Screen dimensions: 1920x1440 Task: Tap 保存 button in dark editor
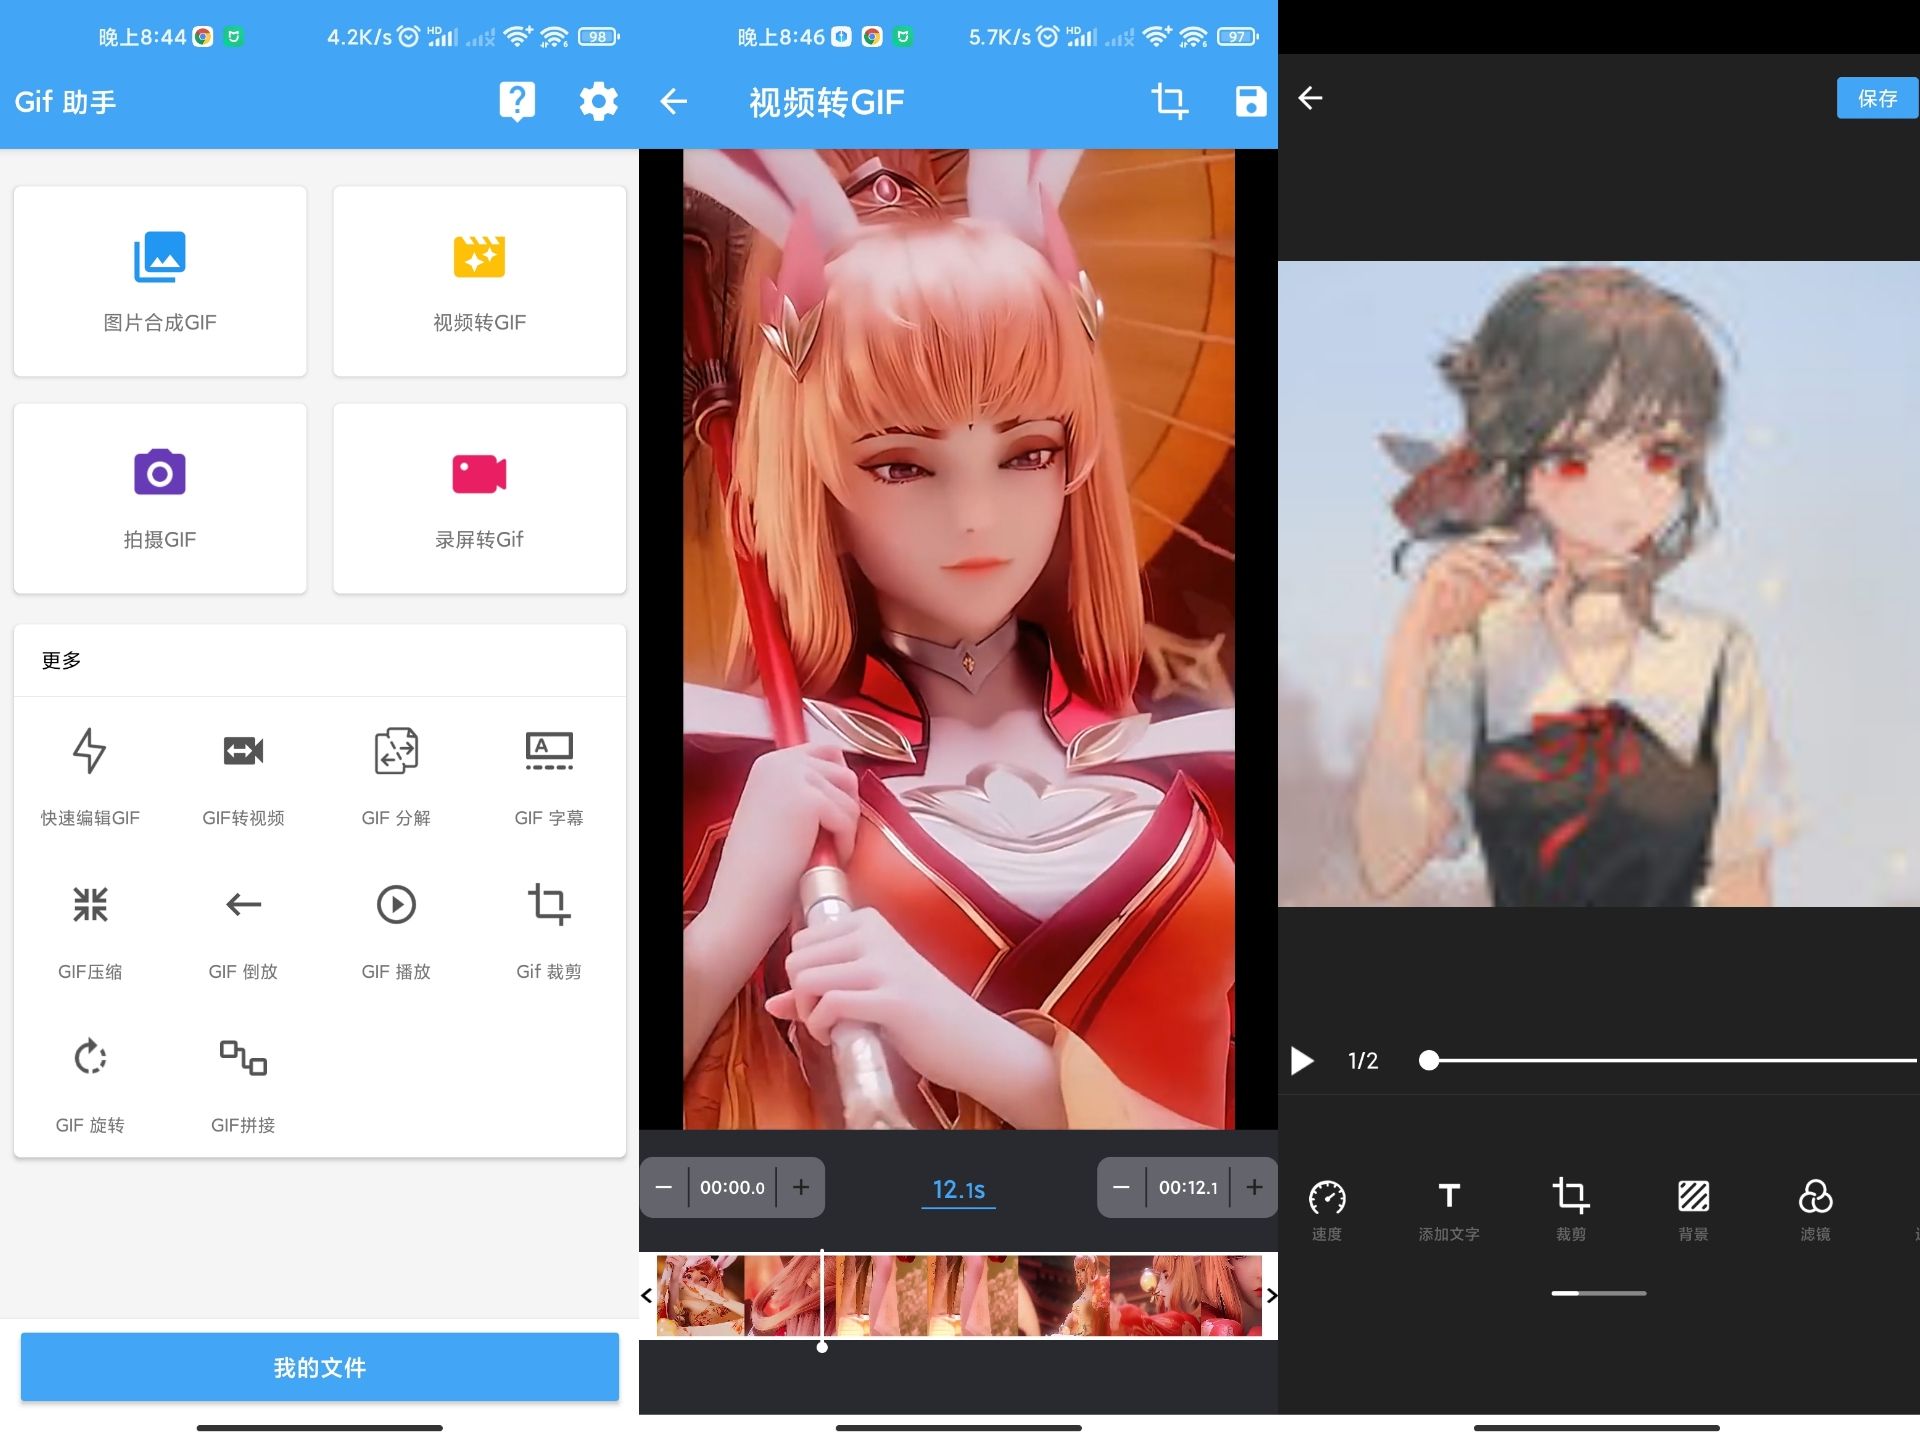(1877, 98)
